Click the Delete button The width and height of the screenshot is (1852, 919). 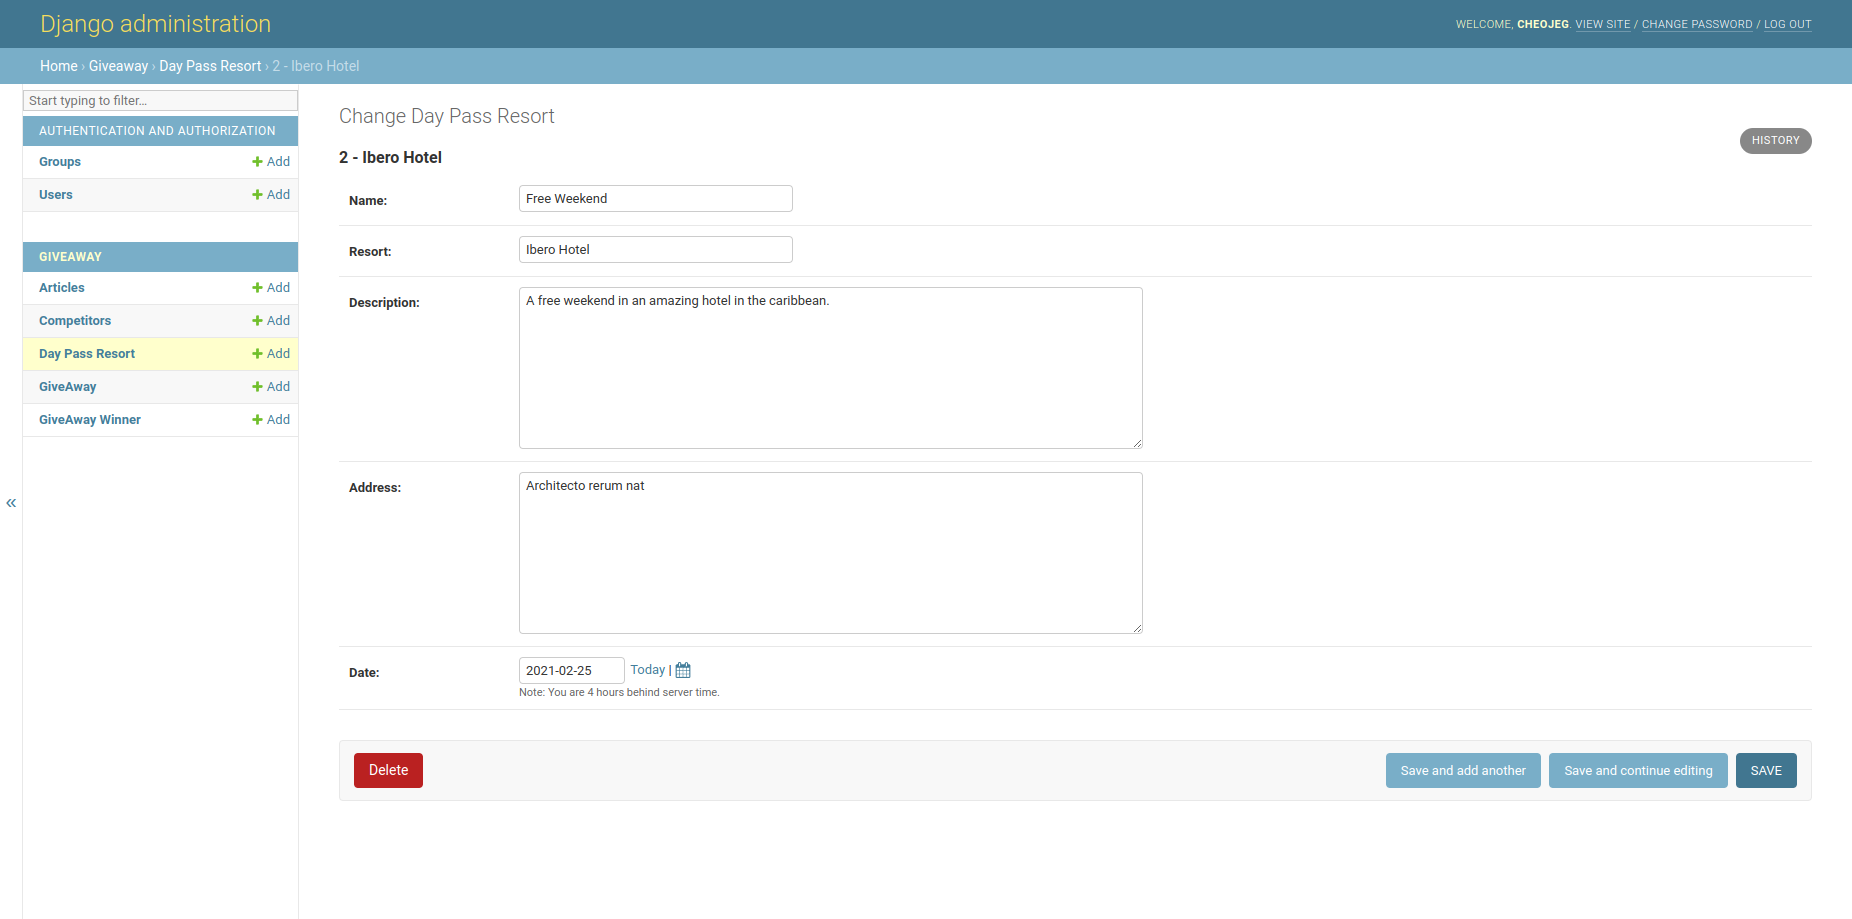pos(388,770)
